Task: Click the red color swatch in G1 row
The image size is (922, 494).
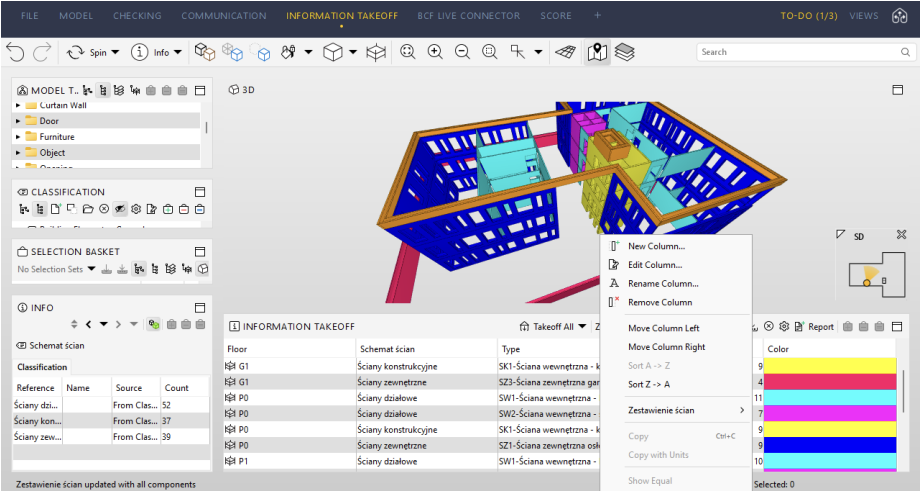Action: pos(830,382)
